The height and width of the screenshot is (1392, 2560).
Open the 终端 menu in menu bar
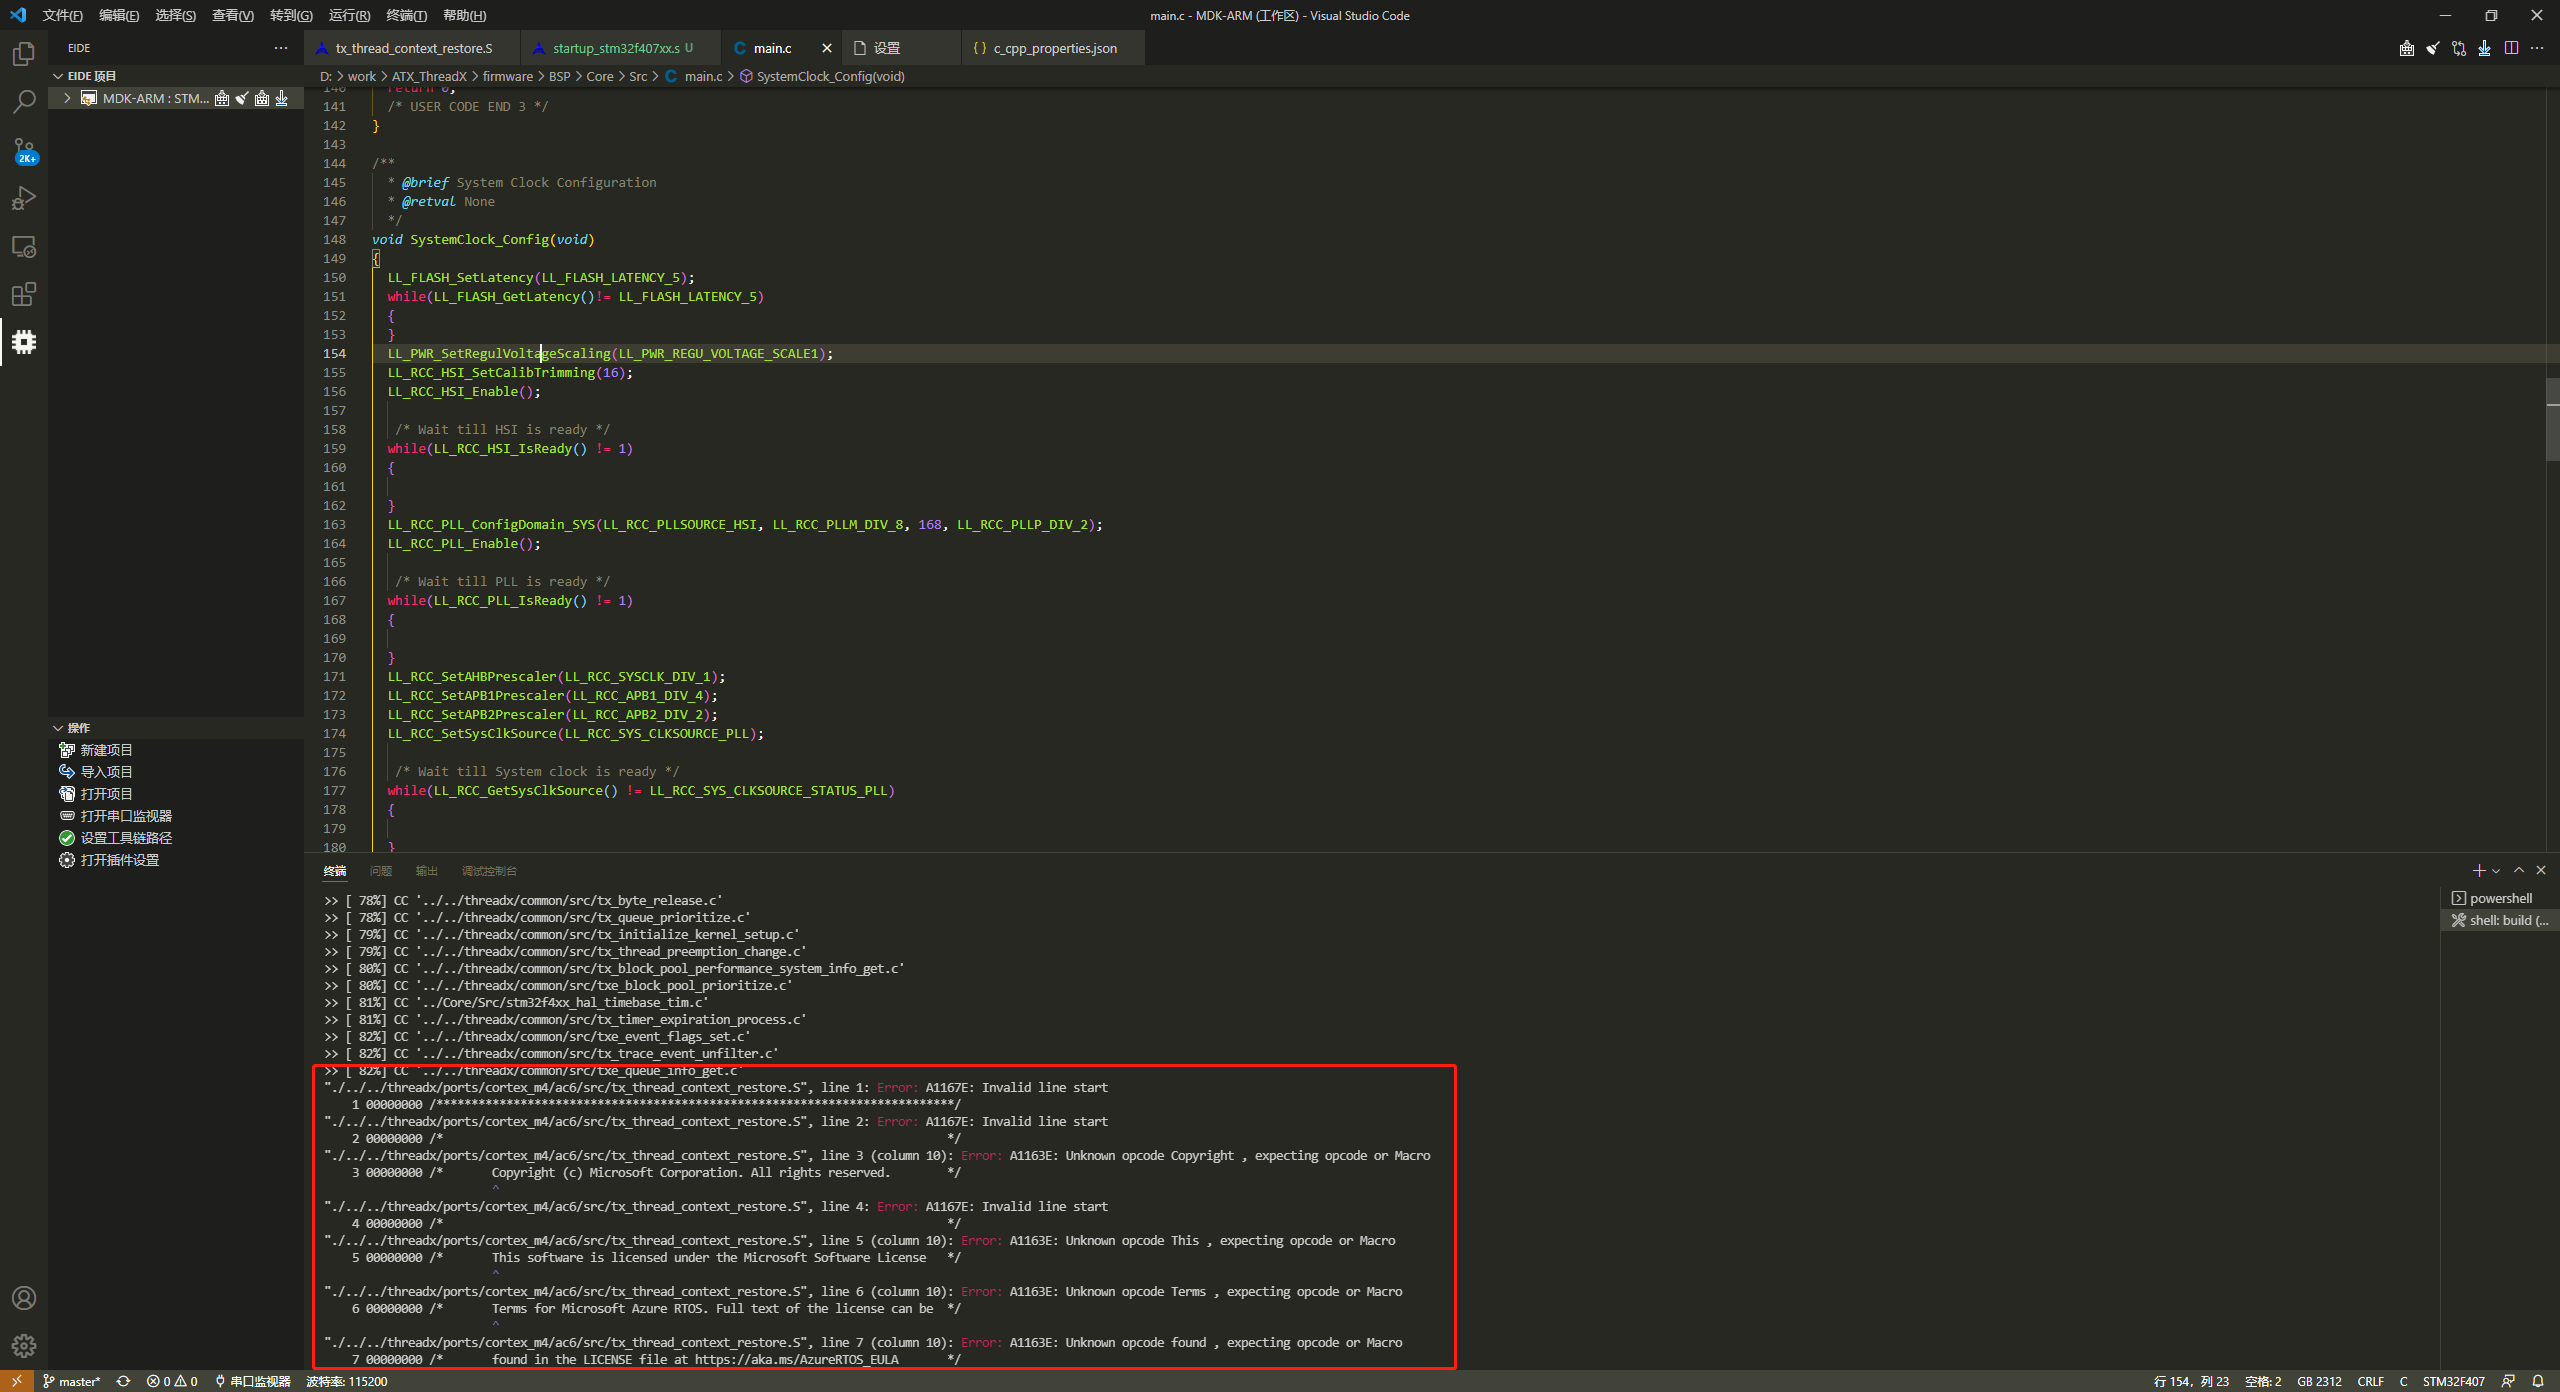tap(406, 15)
